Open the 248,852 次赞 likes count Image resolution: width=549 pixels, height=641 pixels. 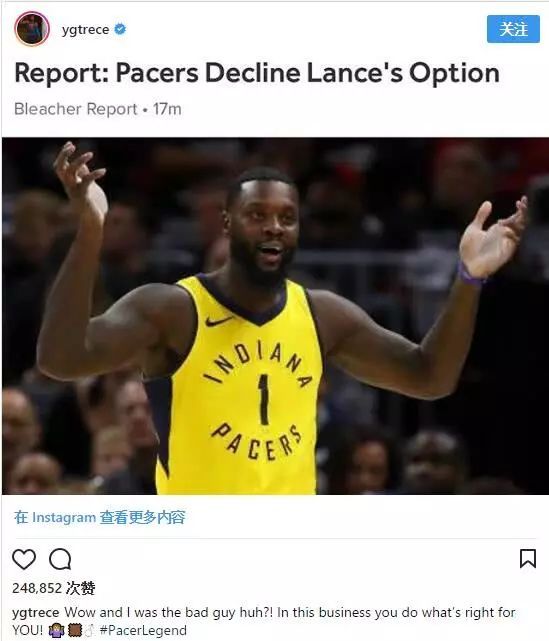pyautogui.click(x=54, y=588)
